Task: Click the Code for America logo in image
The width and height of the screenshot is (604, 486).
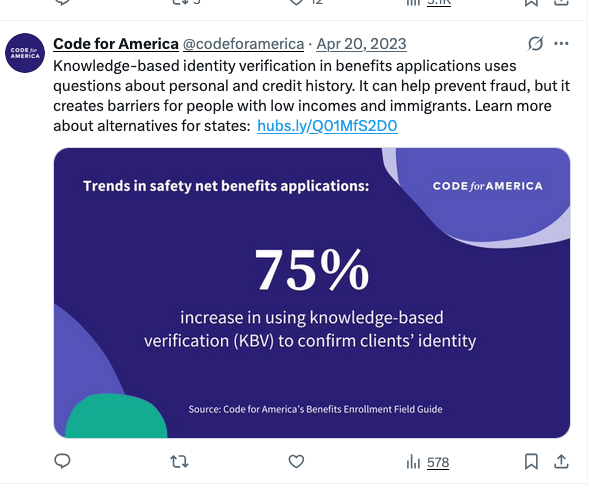Action: pyautogui.click(x=487, y=186)
